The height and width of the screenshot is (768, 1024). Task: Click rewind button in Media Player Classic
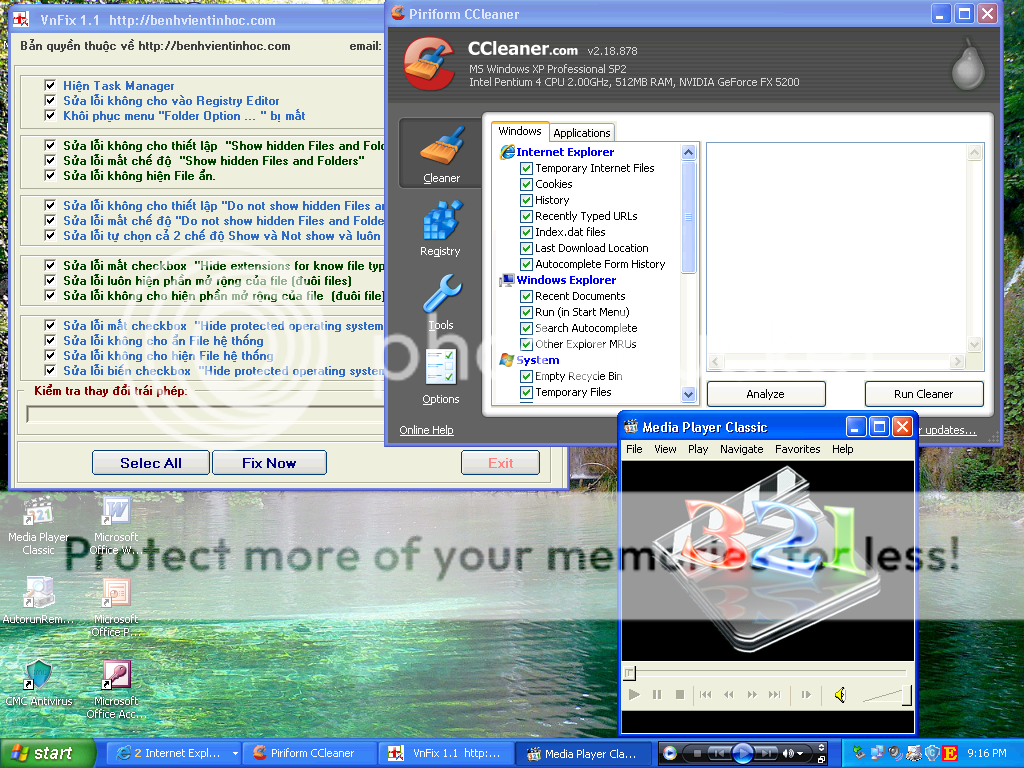click(x=729, y=695)
